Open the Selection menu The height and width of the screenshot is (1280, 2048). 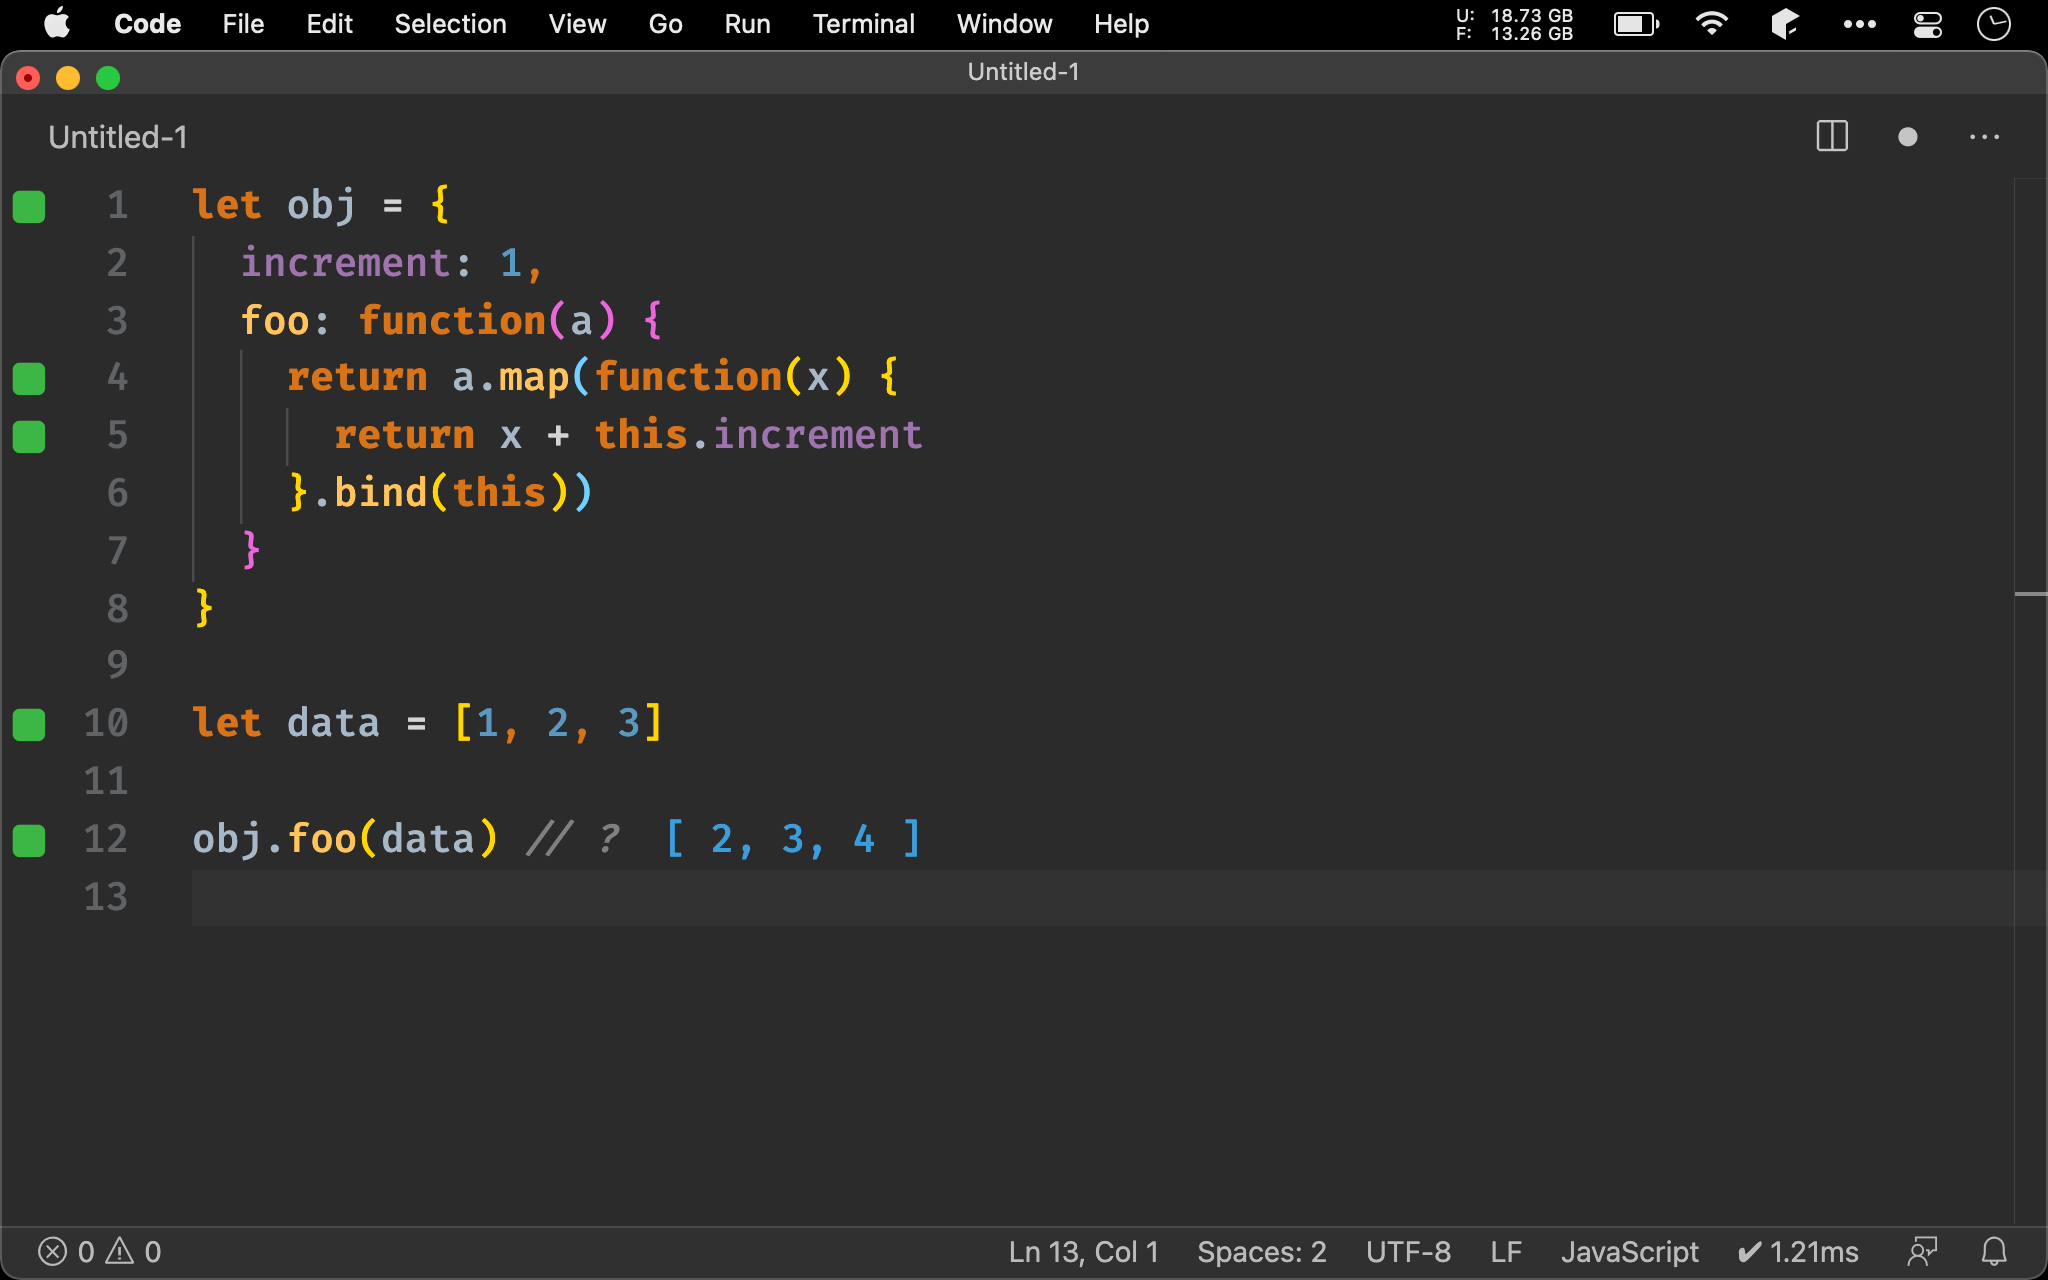click(450, 24)
